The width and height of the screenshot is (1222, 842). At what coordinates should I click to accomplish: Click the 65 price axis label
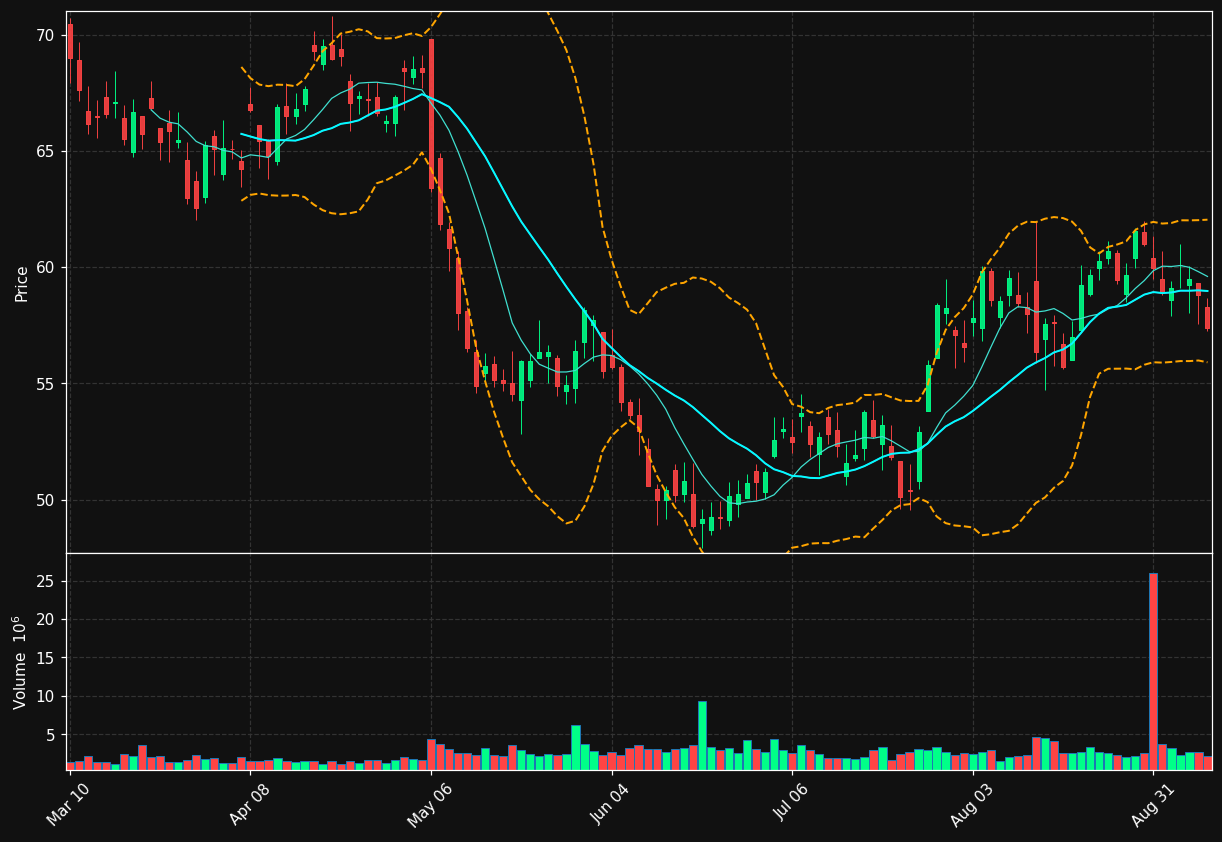[x=45, y=152]
